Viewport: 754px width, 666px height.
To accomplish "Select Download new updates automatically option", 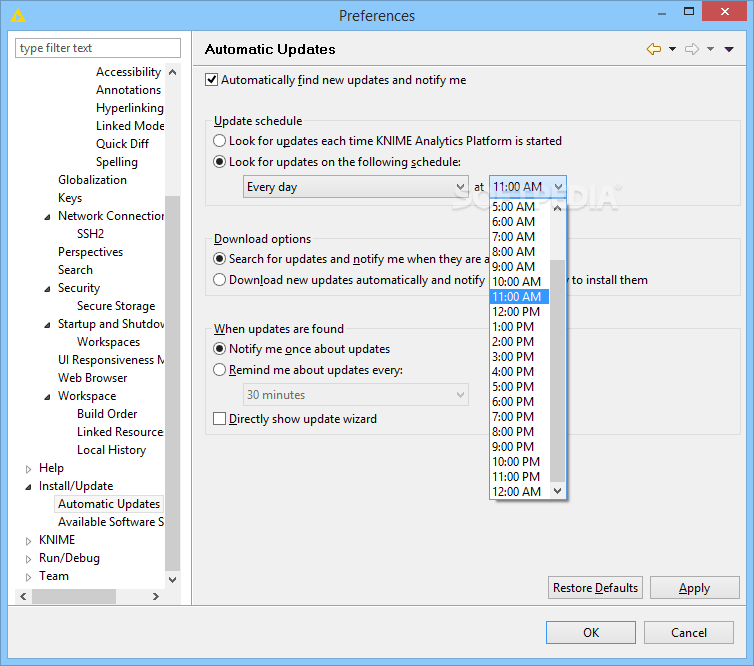I will click(219, 279).
